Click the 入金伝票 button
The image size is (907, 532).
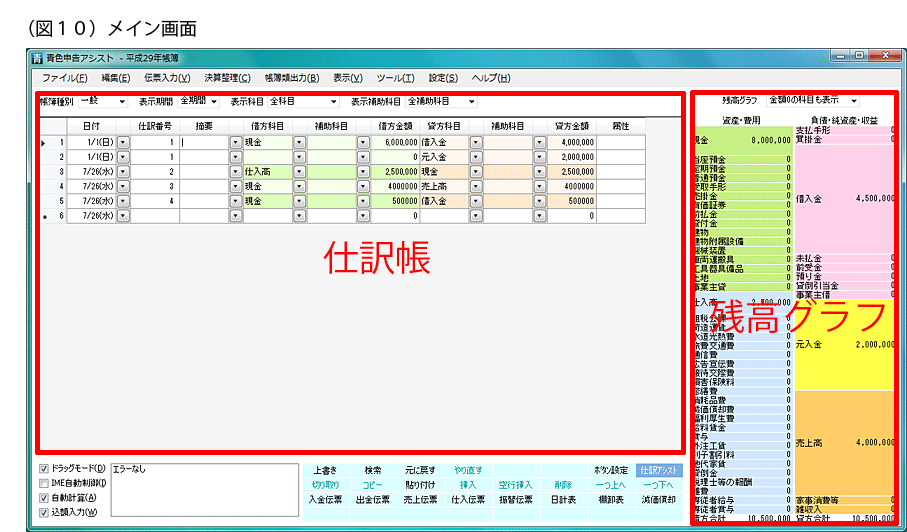(x=325, y=499)
